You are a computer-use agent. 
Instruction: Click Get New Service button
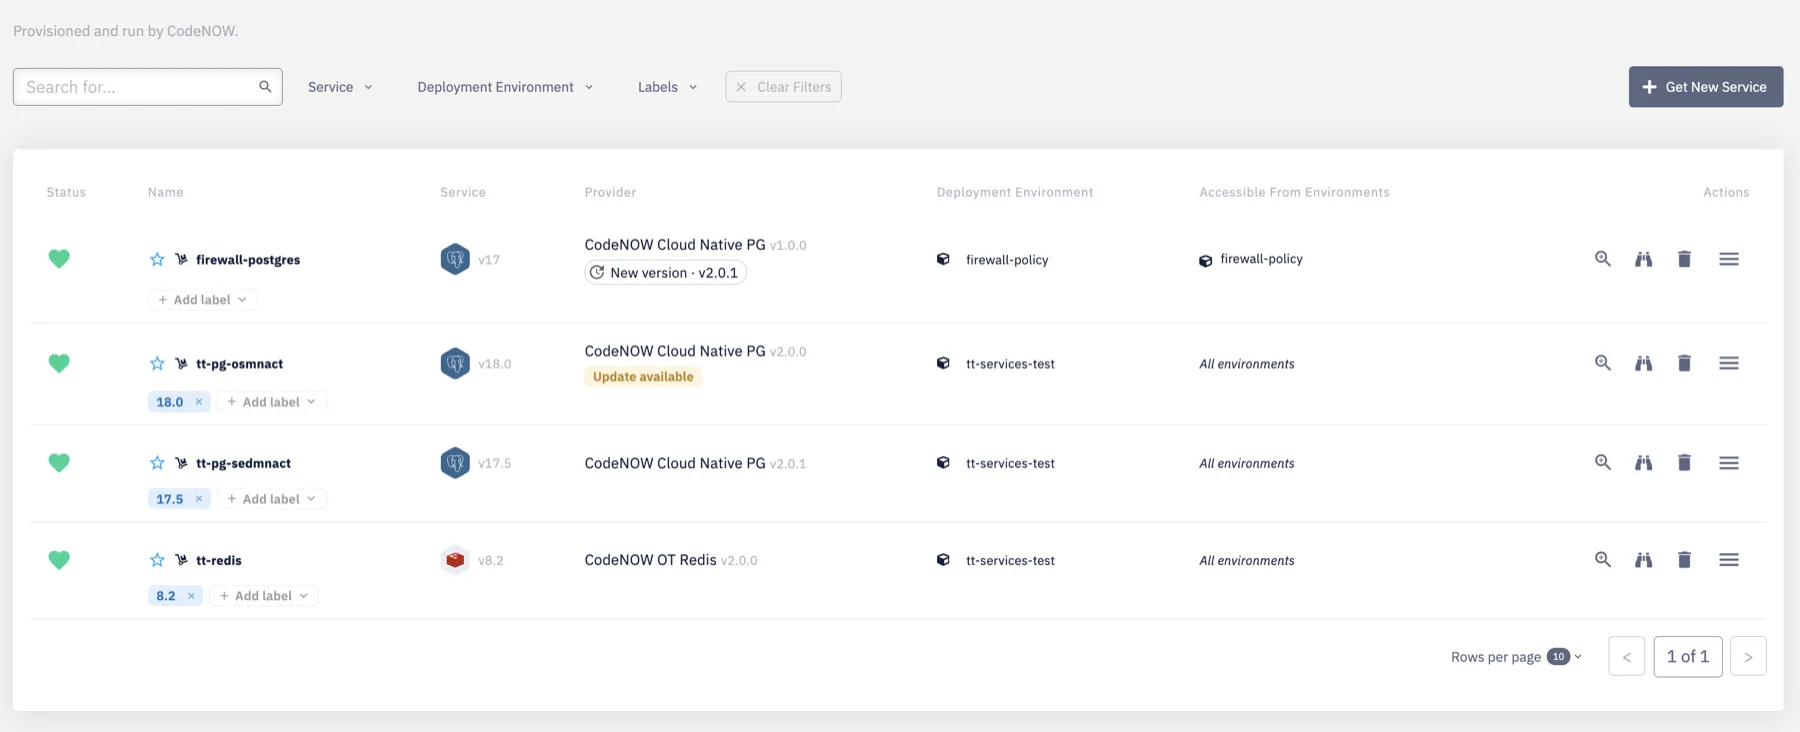point(1705,87)
